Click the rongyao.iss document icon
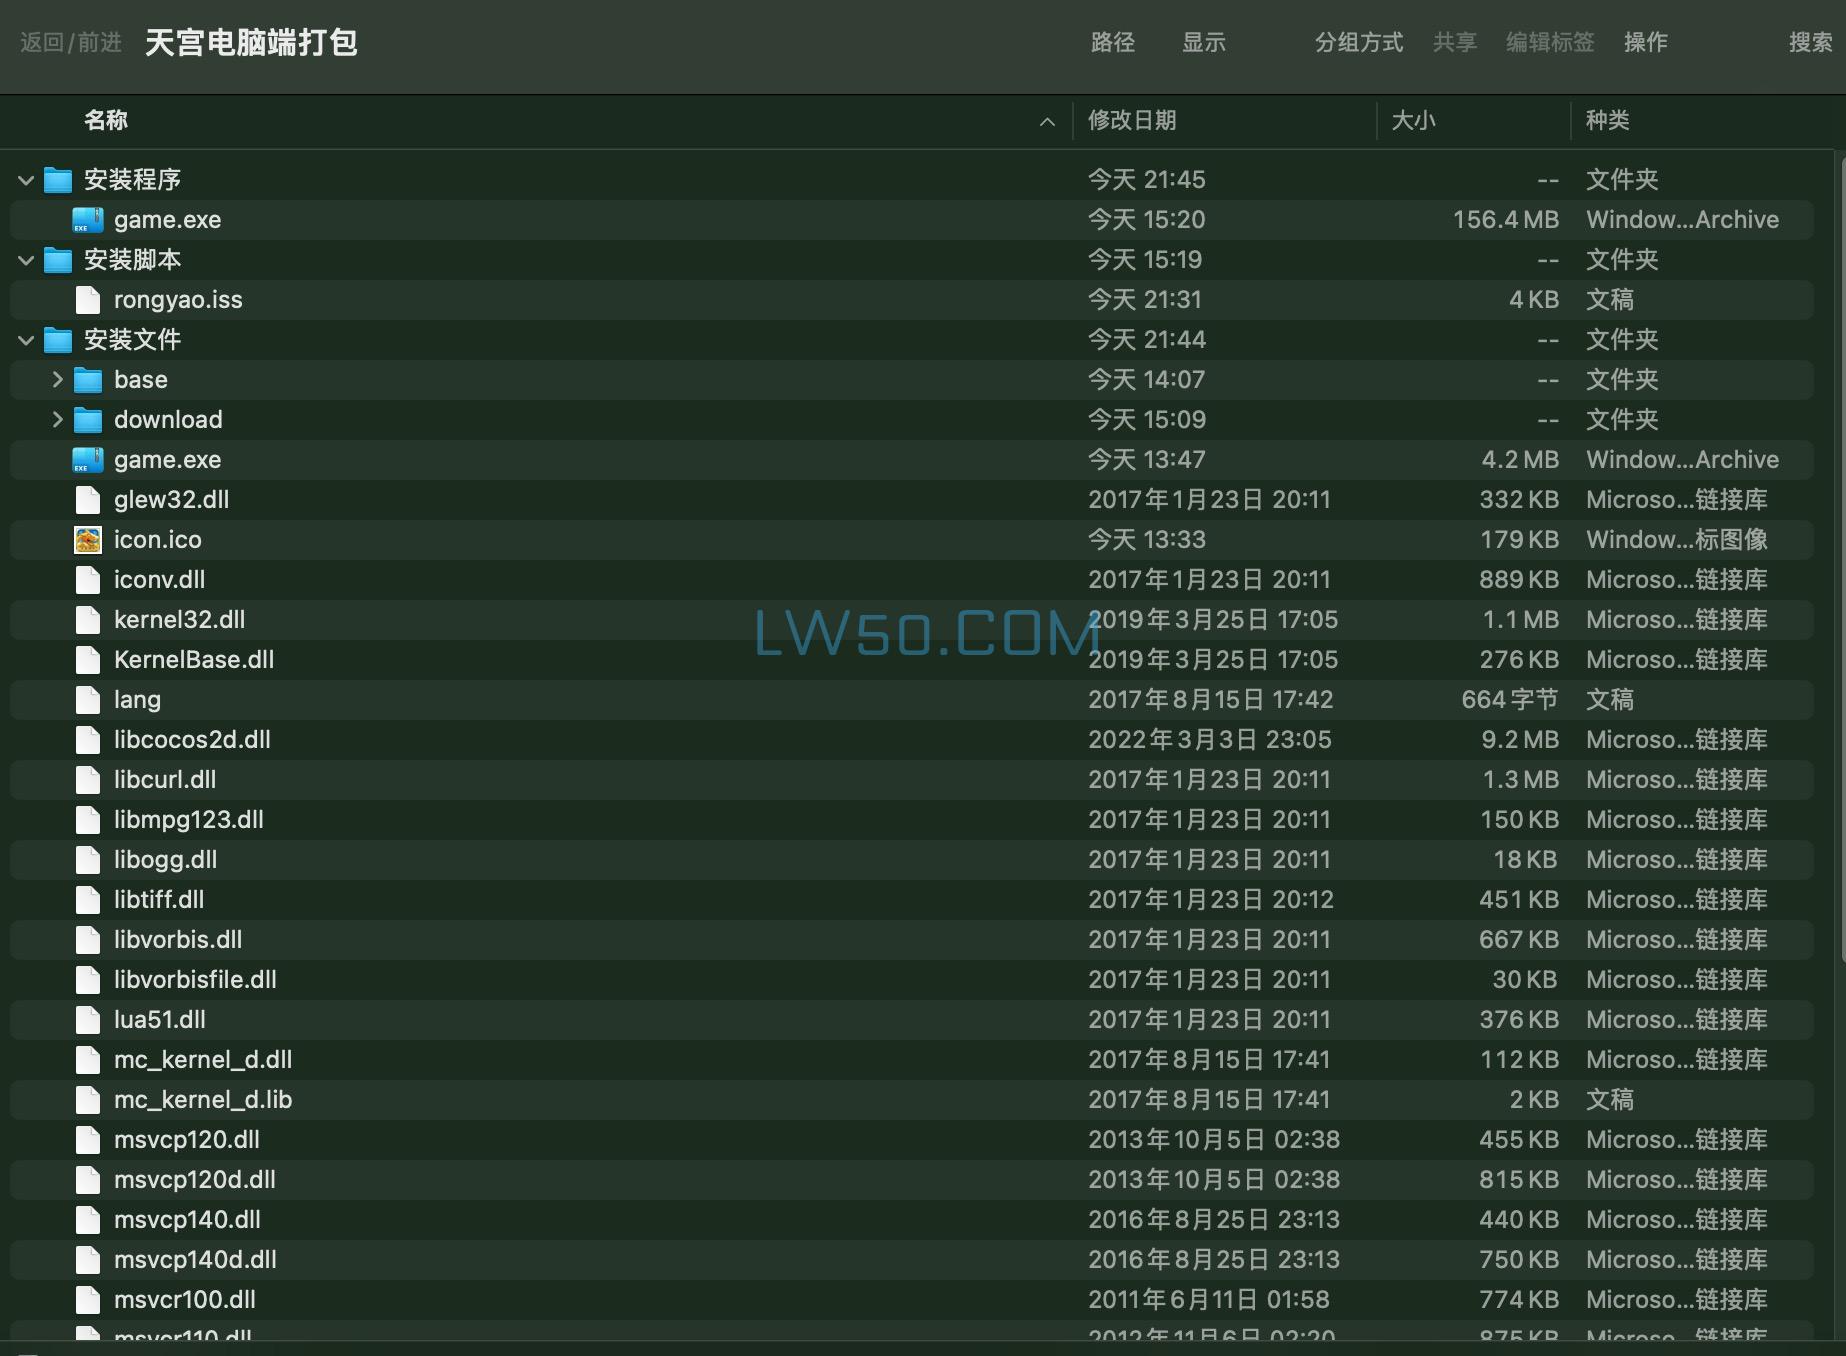This screenshot has height=1356, width=1846. pyautogui.click(x=87, y=299)
